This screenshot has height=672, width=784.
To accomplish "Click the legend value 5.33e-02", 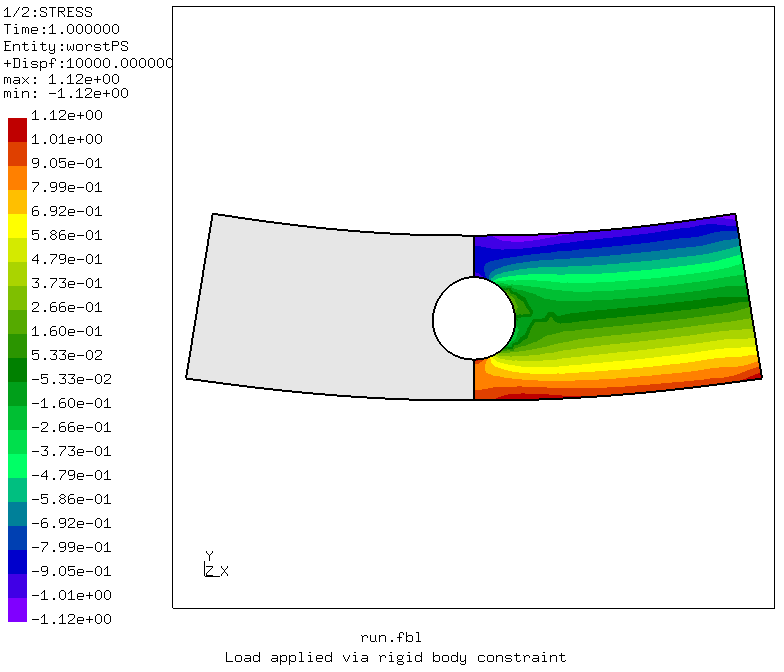I will 66,355.
